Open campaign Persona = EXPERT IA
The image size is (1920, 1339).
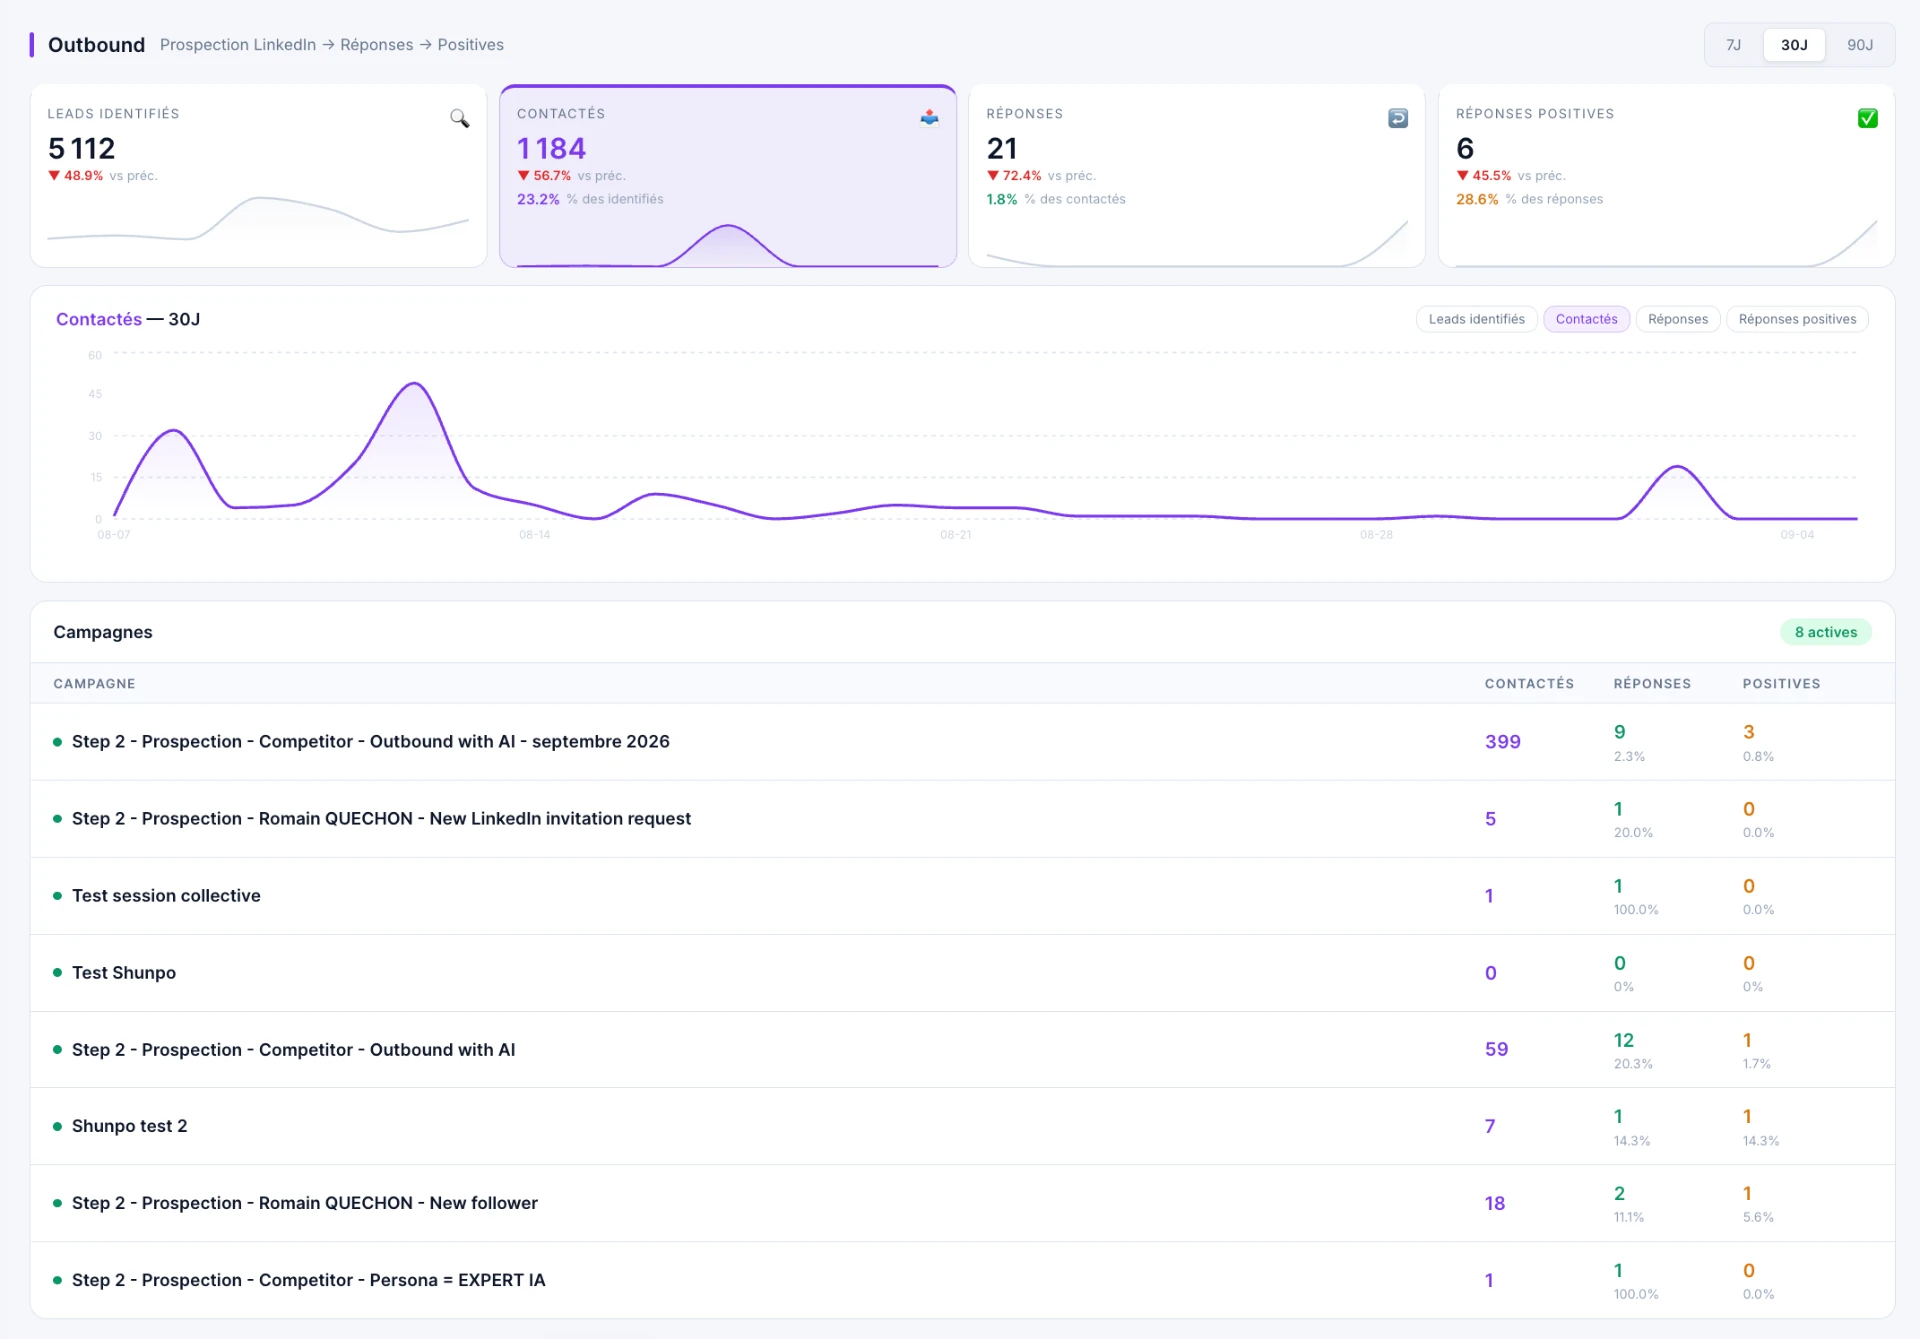tap(962, 1280)
